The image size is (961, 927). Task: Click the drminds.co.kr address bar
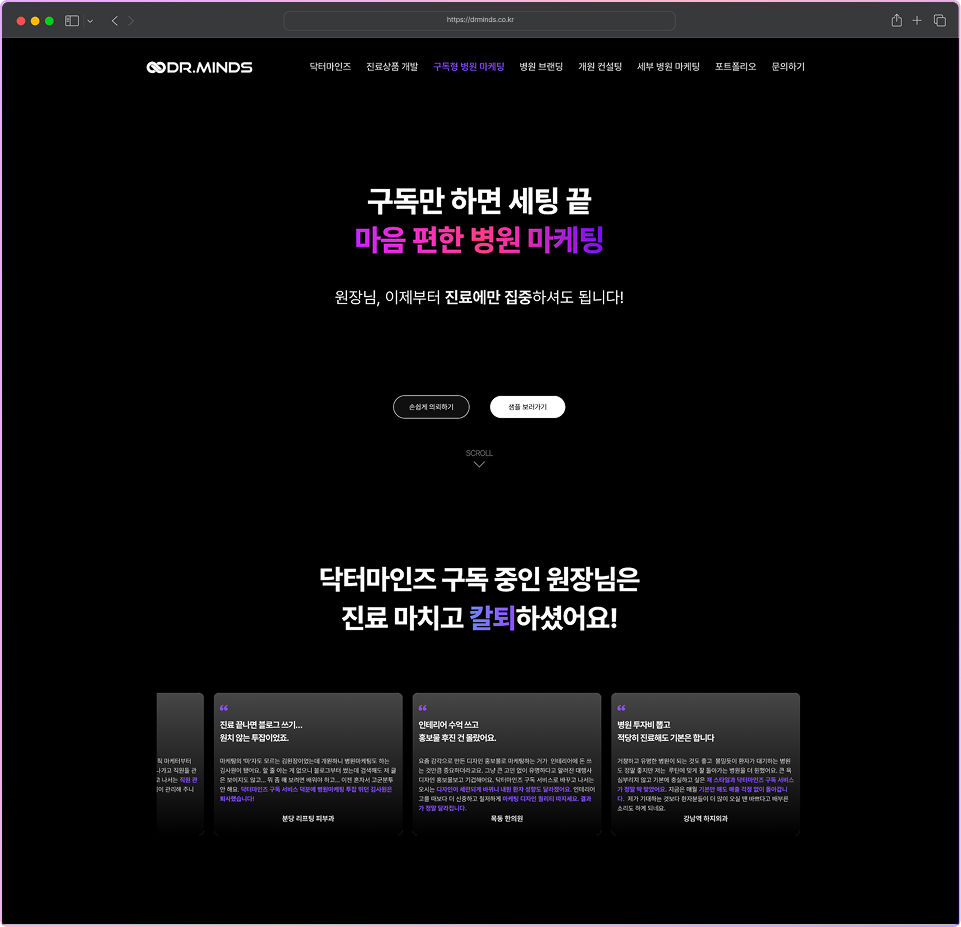click(x=479, y=20)
